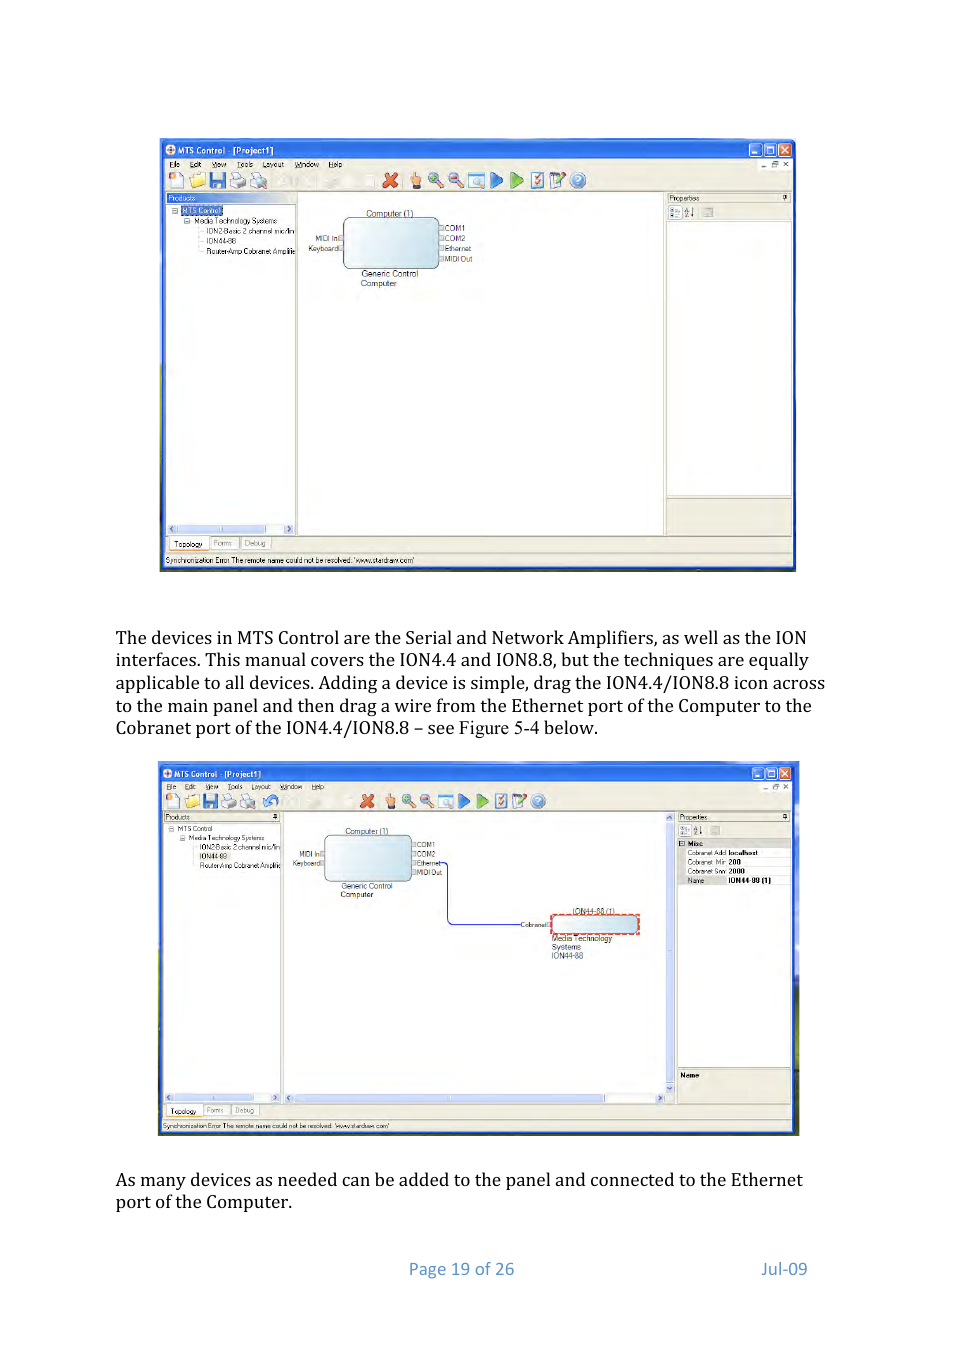Click the Undo arrow icon in ION44-88 figure
954x1350 pixels.
(x=270, y=801)
